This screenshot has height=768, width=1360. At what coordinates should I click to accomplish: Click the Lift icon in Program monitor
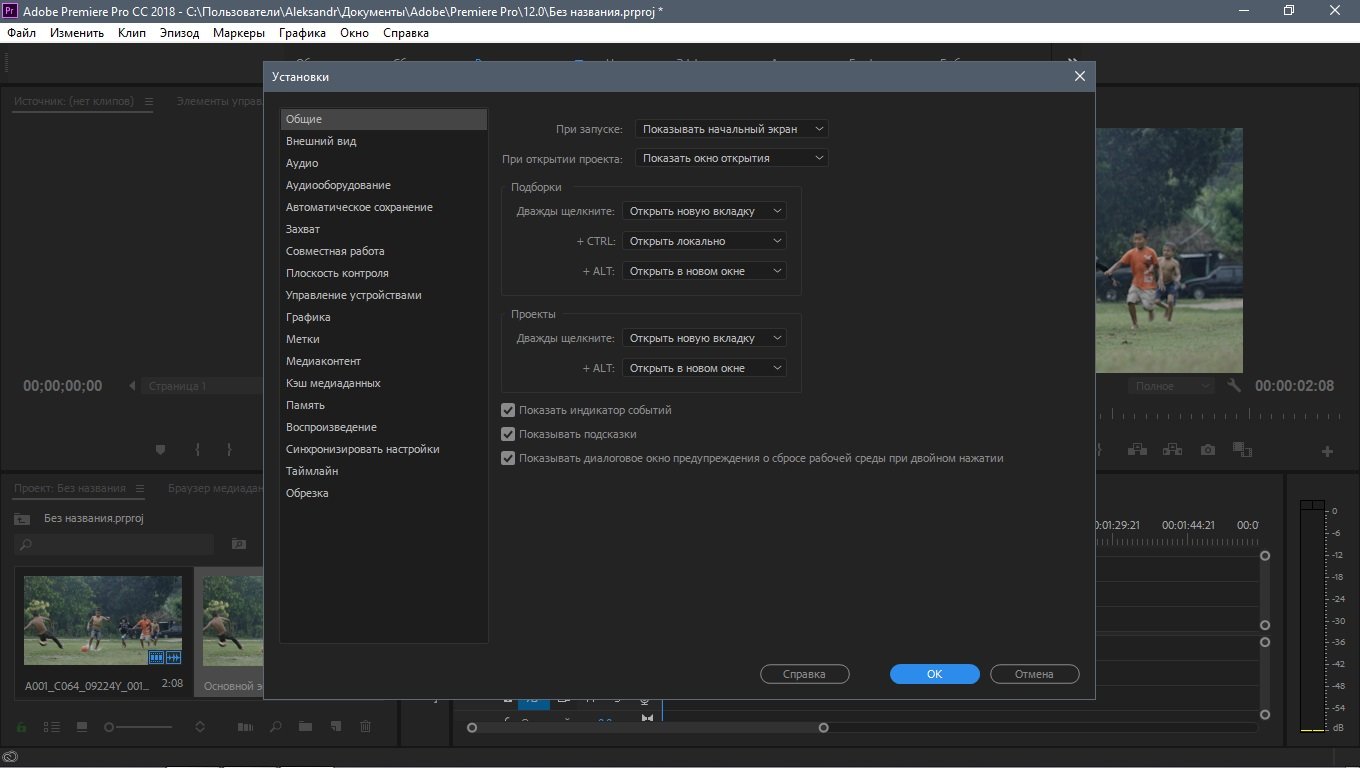point(1137,450)
